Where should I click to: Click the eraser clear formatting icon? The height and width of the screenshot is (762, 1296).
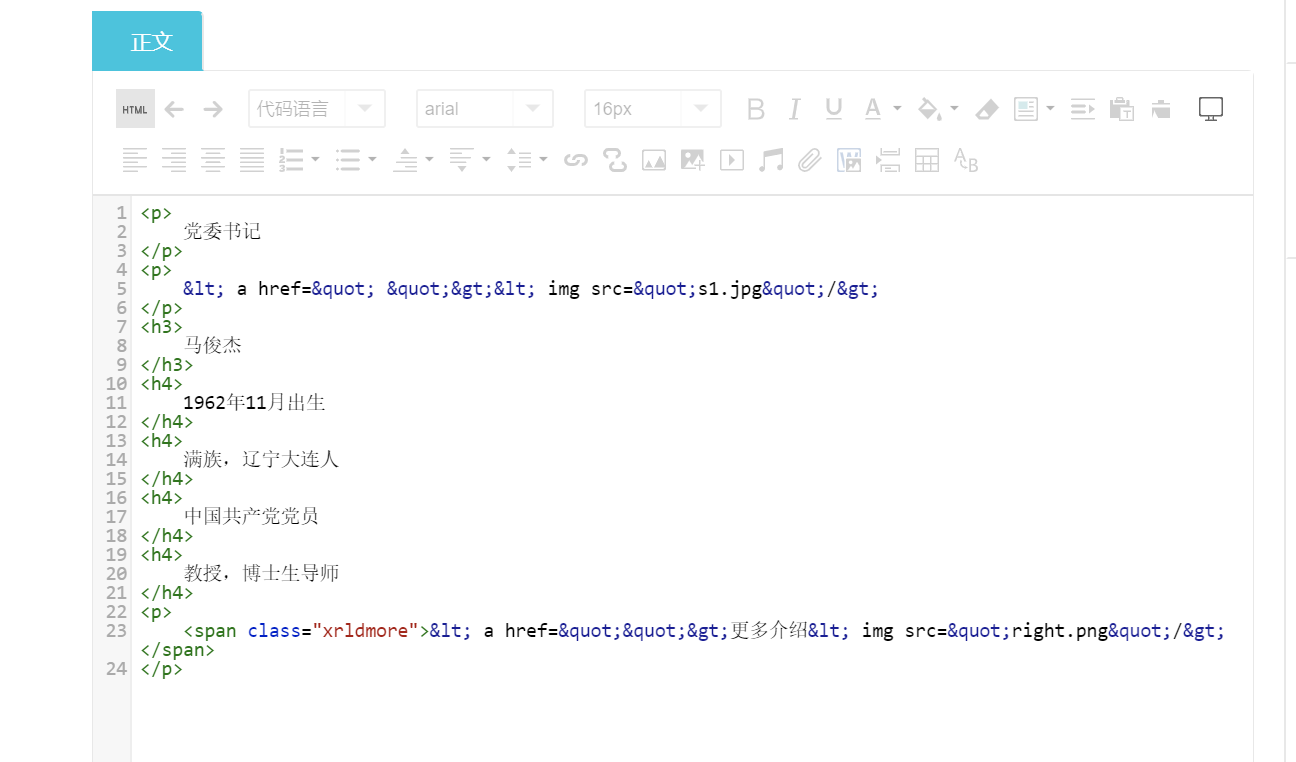coord(987,109)
